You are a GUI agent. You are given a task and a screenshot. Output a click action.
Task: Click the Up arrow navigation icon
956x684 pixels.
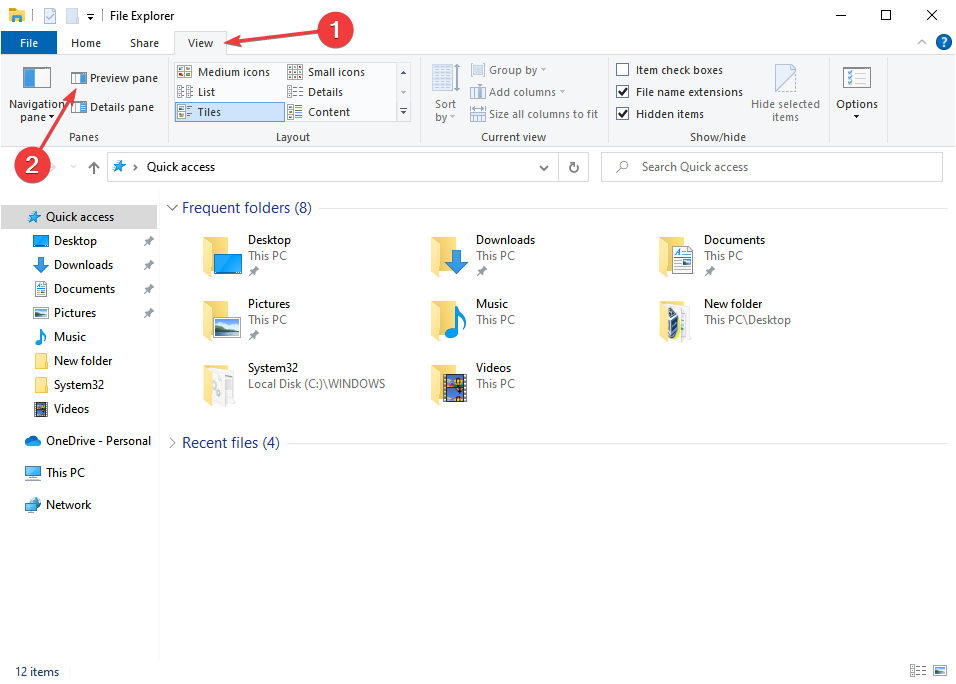pyautogui.click(x=94, y=168)
